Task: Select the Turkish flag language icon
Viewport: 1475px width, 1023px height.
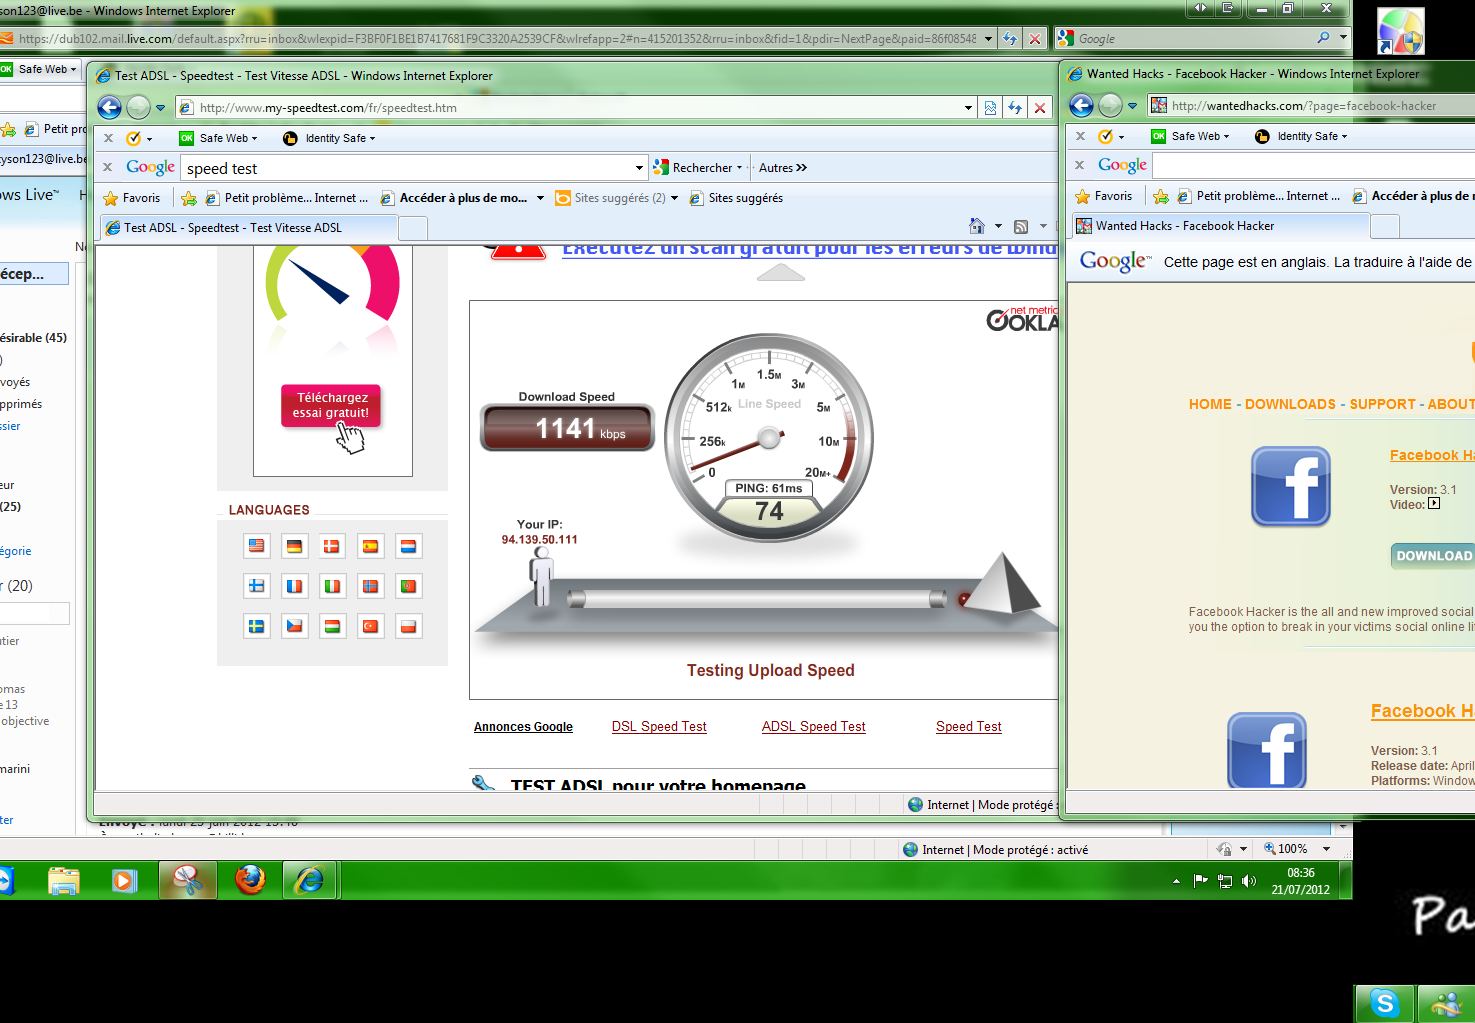Action: (x=370, y=626)
